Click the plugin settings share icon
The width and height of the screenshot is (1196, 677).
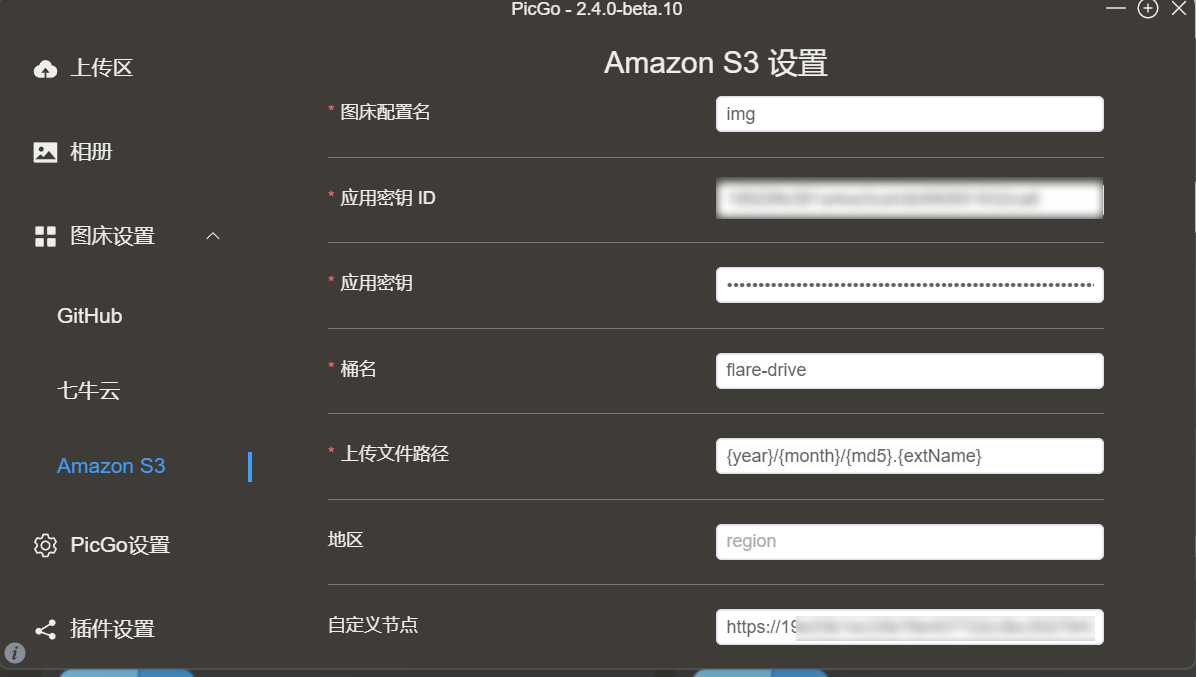pyautogui.click(x=45, y=629)
